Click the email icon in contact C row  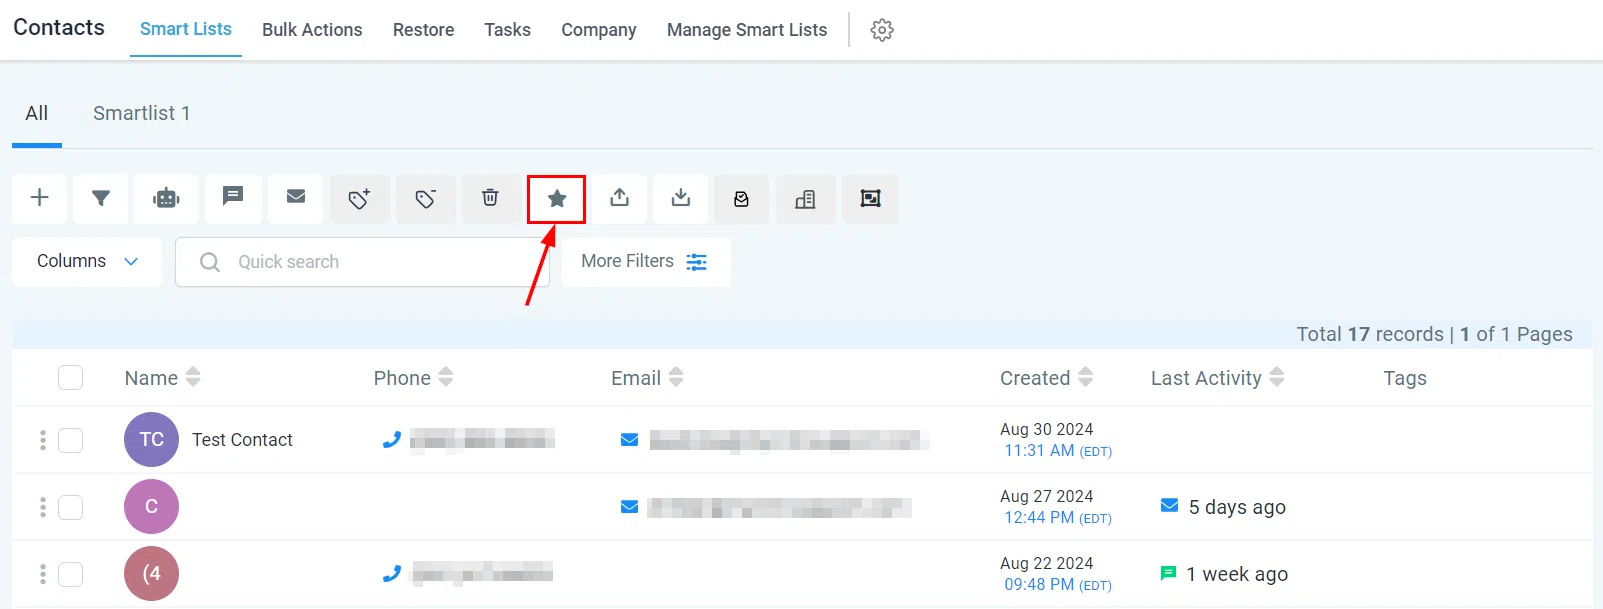[629, 507]
